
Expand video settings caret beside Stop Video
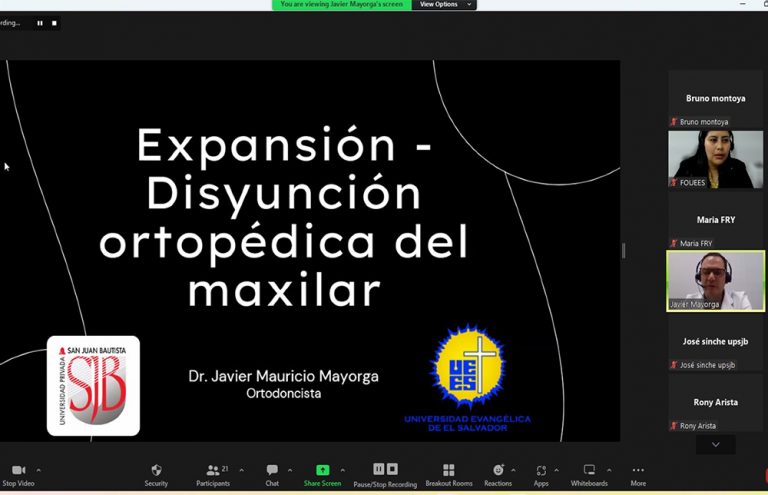(x=38, y=469)
